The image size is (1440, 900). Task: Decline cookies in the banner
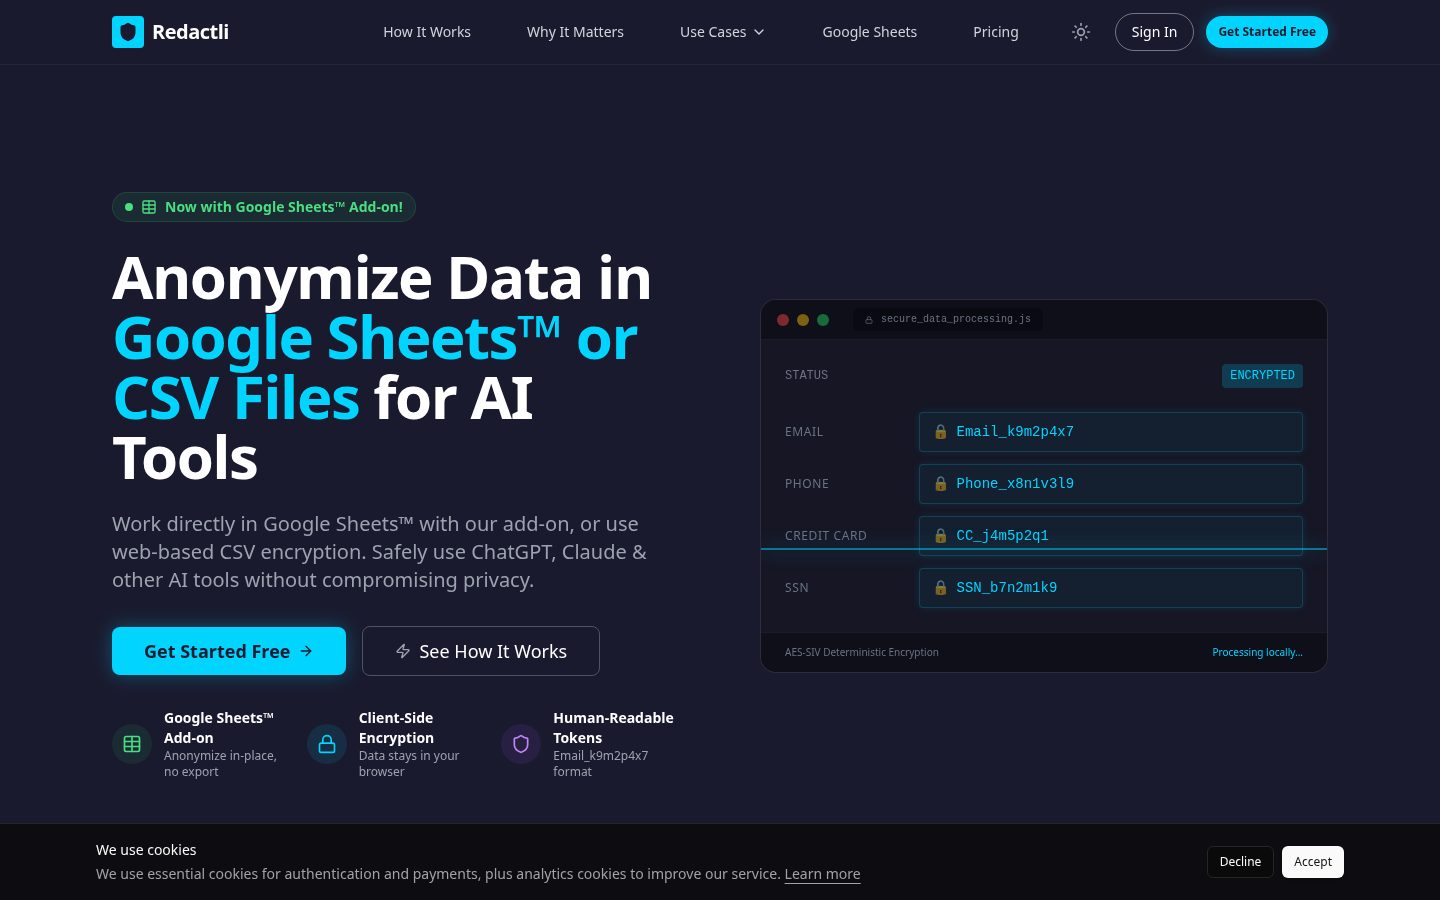1240,862
